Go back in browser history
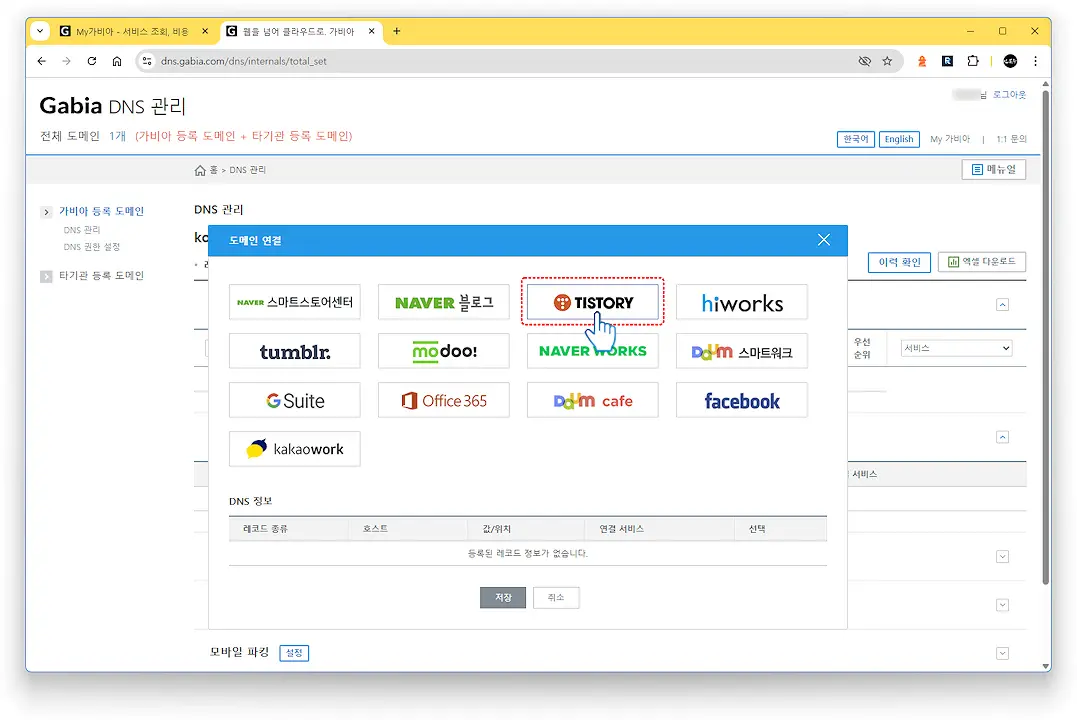The image size is (1077, 720). click(x=42, y=61)
